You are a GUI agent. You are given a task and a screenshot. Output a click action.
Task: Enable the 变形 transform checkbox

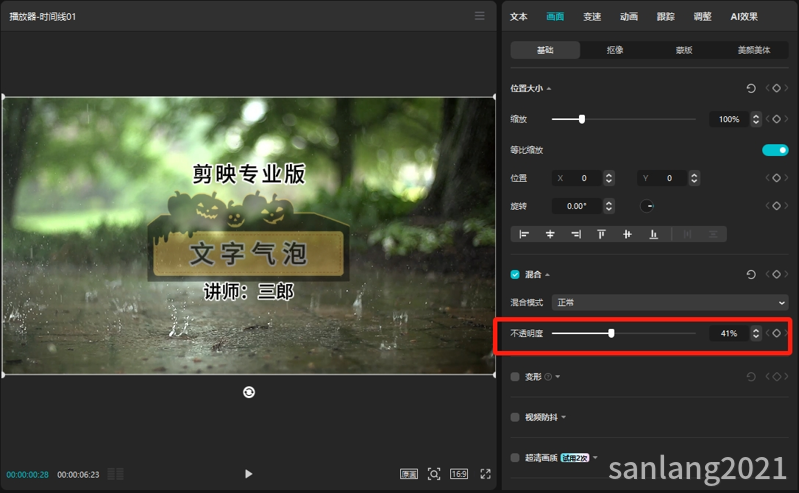tap(515, 377)
